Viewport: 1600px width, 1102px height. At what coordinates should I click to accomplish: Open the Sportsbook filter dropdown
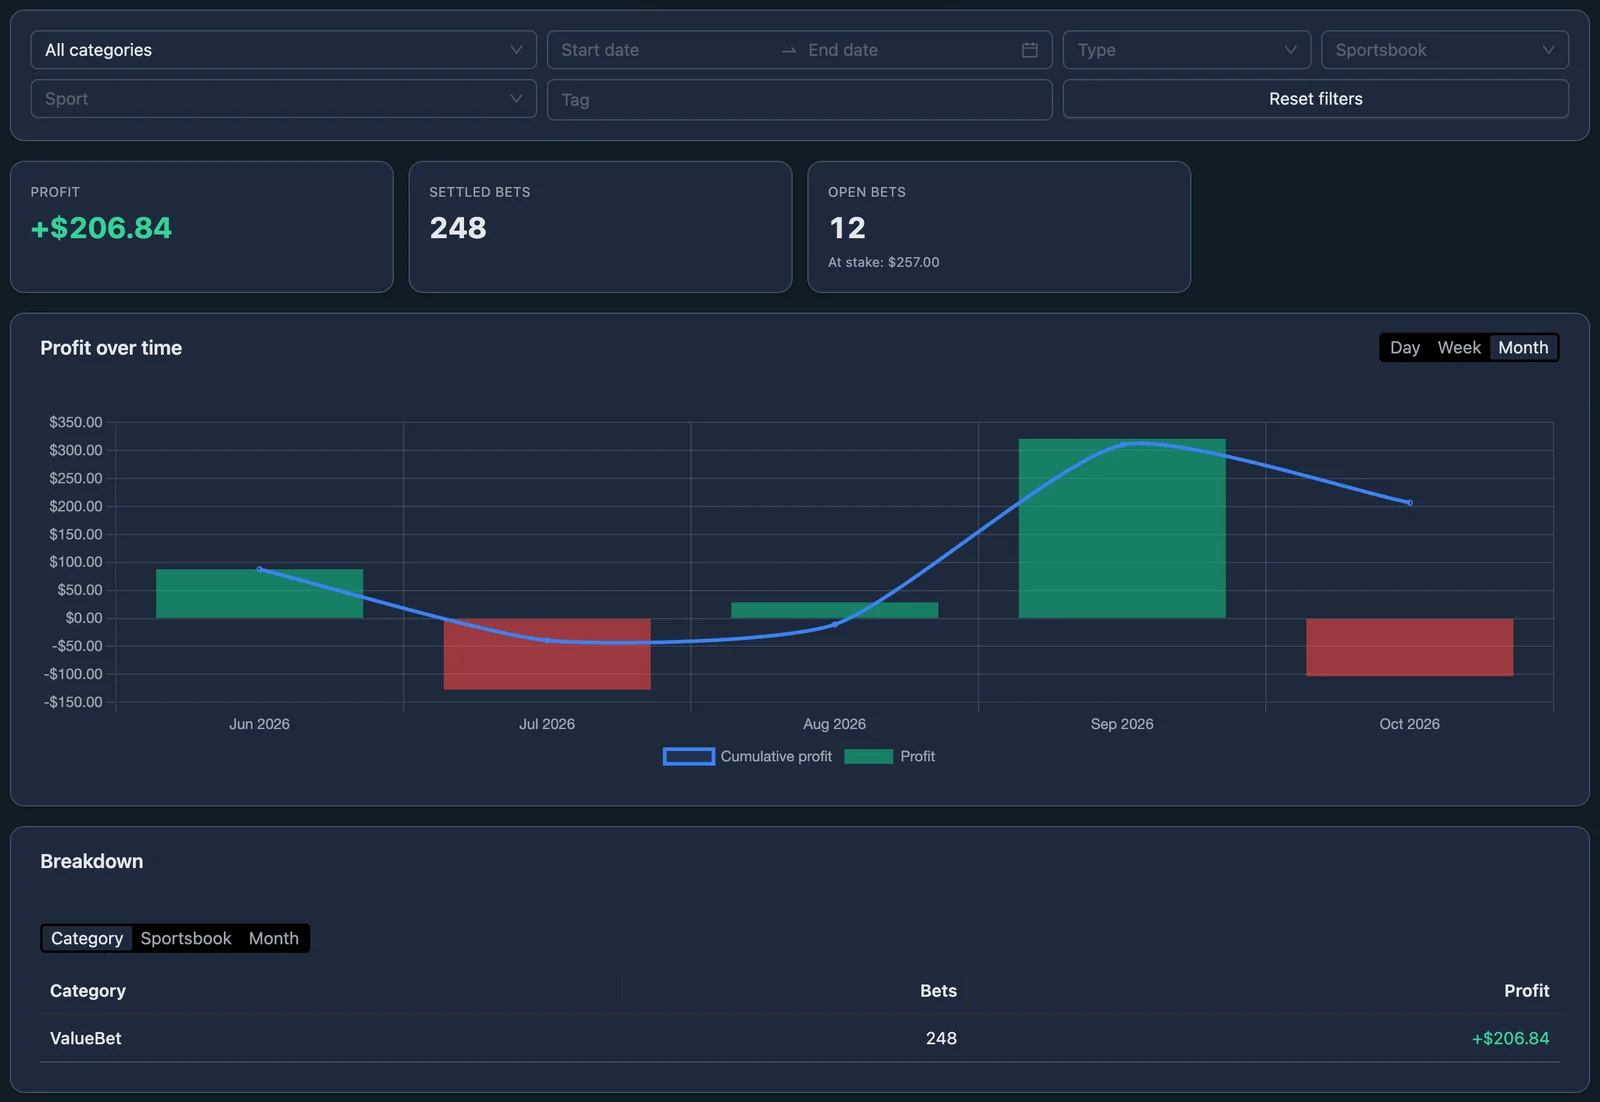click(x=1444, y=50)
